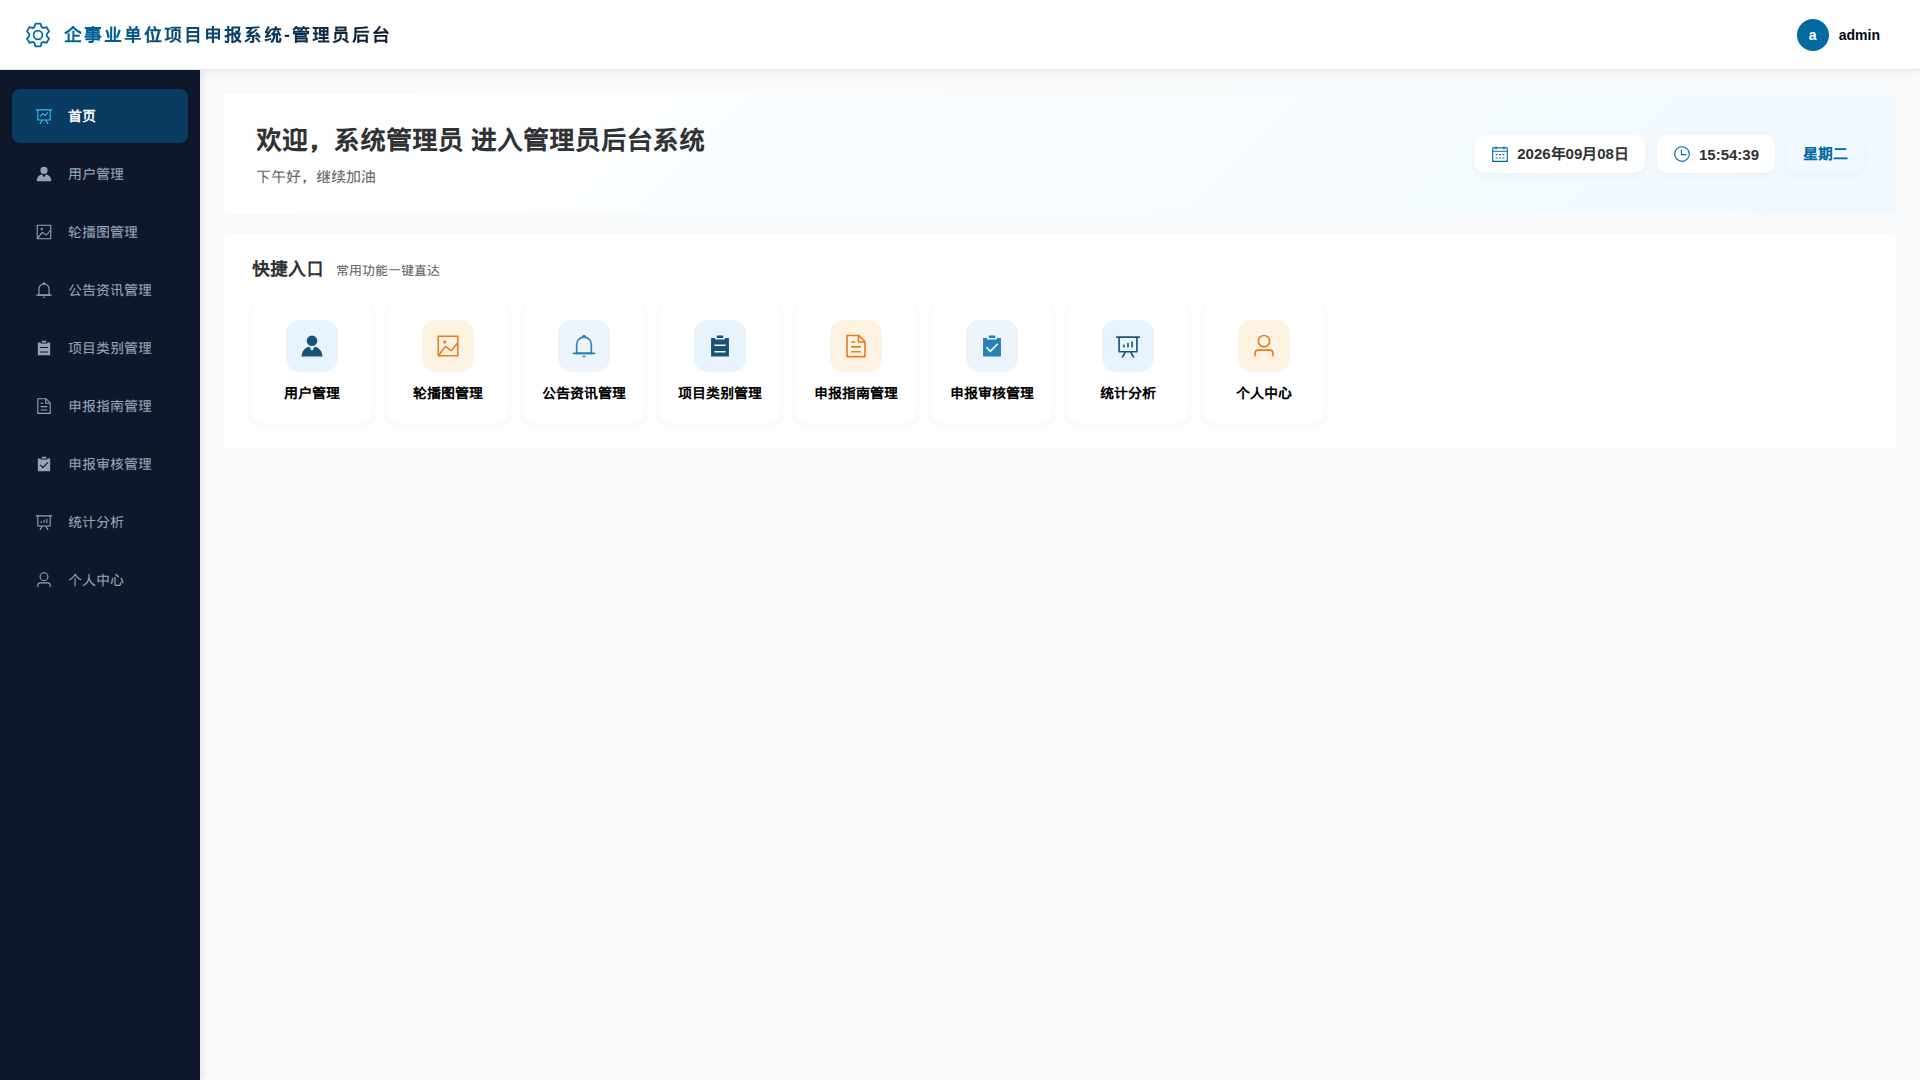Click the 个人中心 quick entry user icon

point(1264,346)
